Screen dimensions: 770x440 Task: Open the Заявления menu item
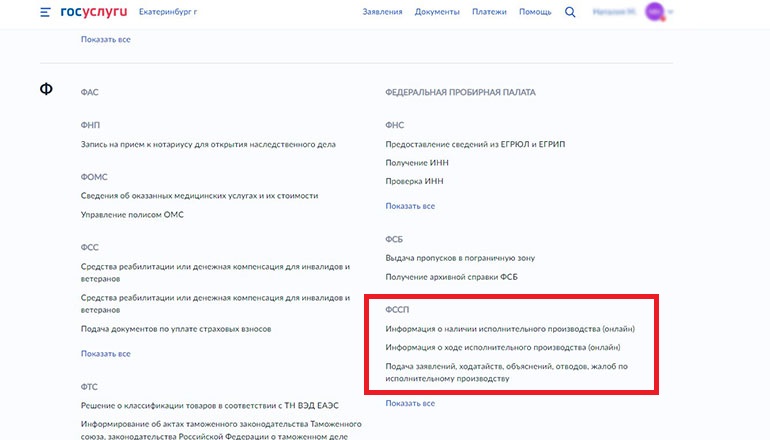tap(382, 13)
